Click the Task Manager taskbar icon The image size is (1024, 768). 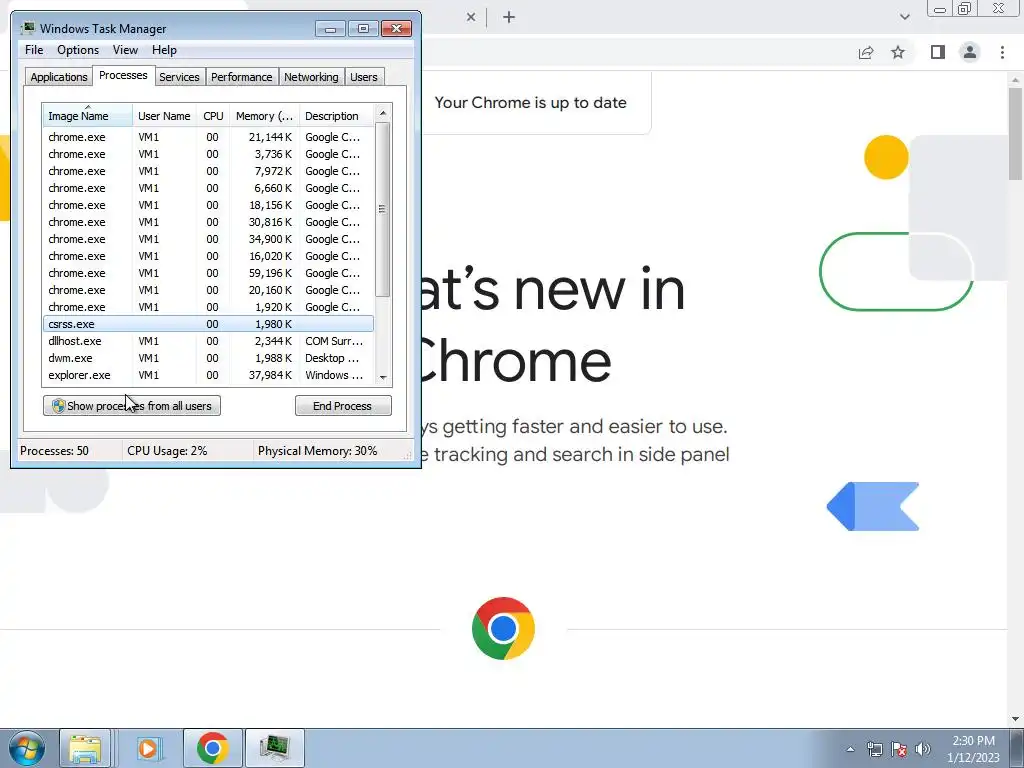tap(274, 748)
